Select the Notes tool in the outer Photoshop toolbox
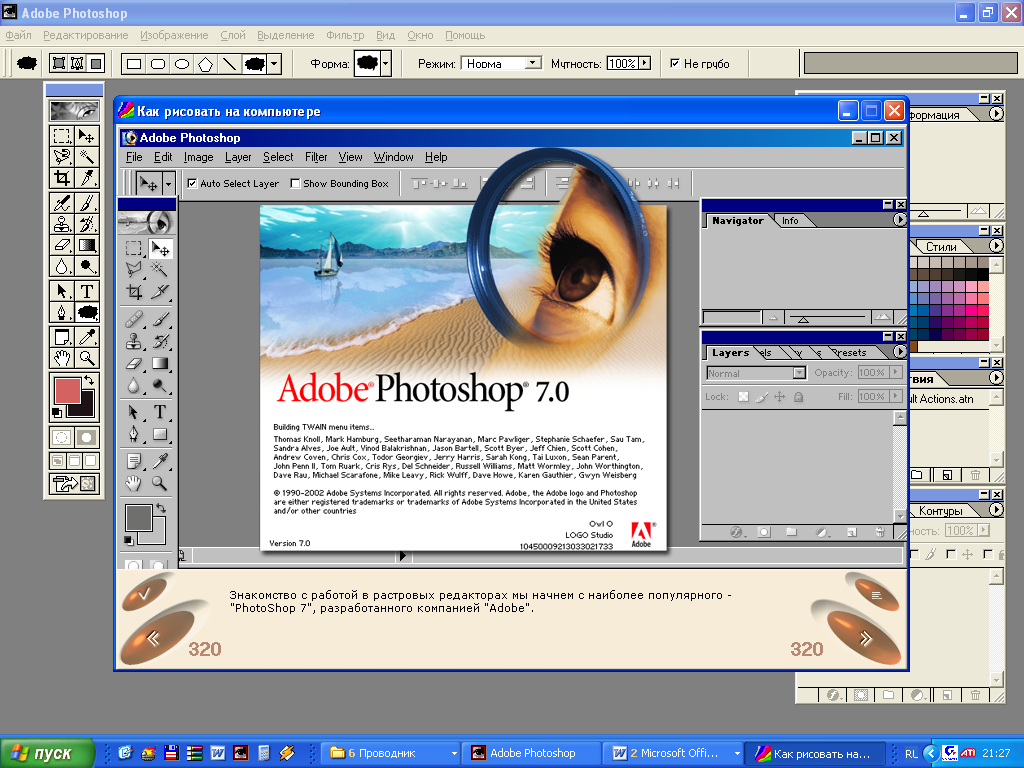Viewport: 1024px width, 768px height. click(62, 337)
